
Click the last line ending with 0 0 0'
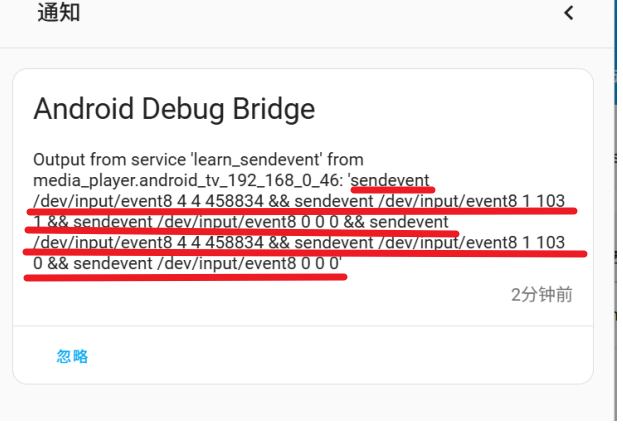tap(188, 263)
